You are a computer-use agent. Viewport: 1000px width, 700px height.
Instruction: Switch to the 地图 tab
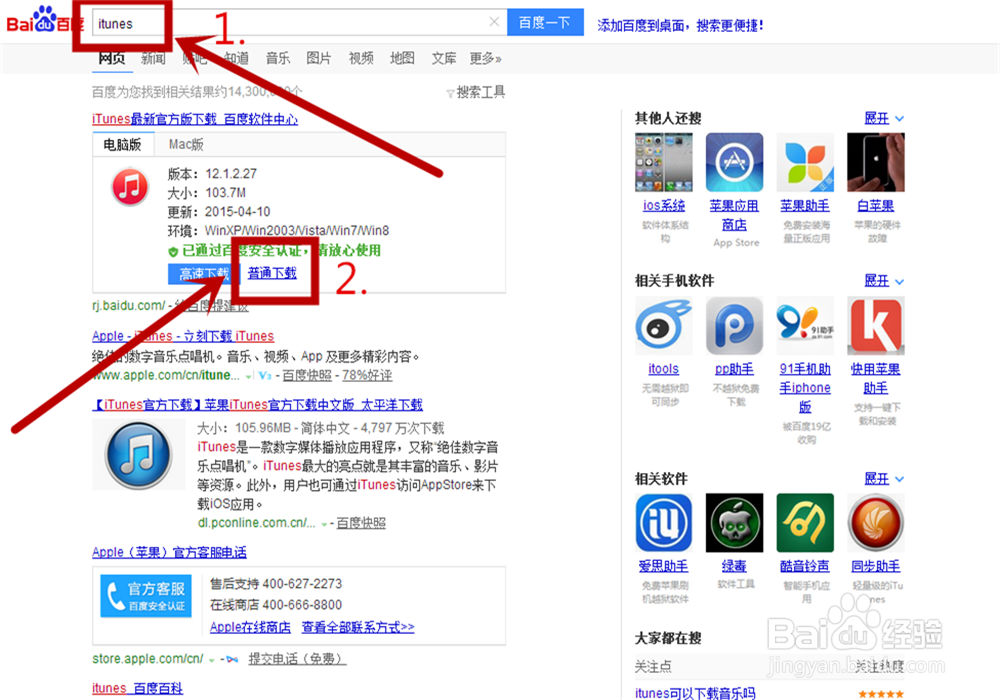point(402,58)
